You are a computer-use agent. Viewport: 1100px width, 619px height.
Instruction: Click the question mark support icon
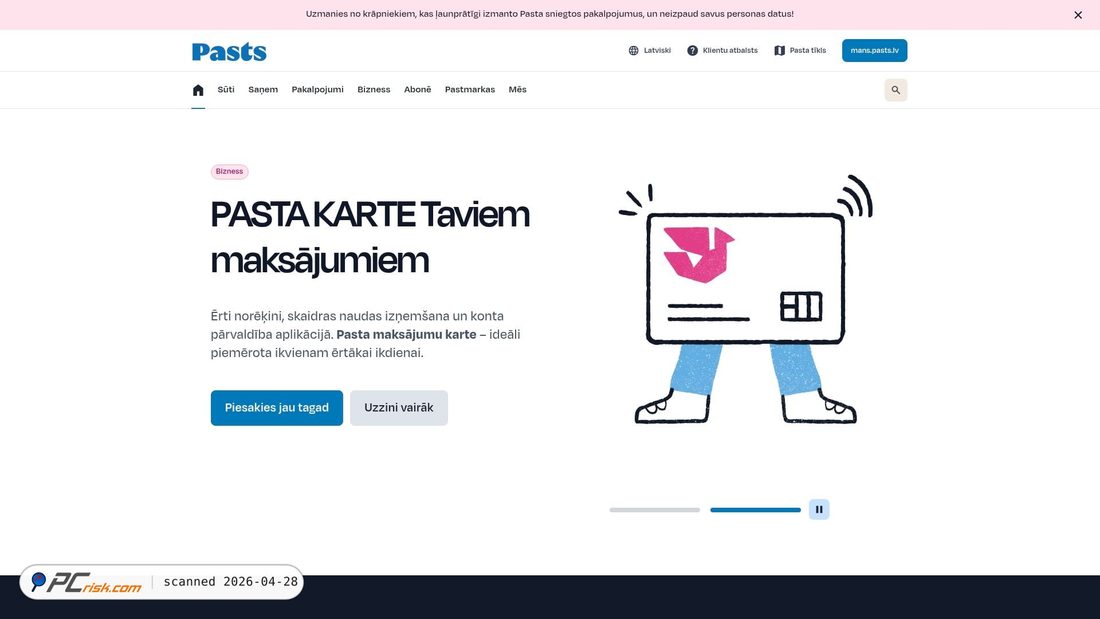pyautogui.click(x=692, y=51)
